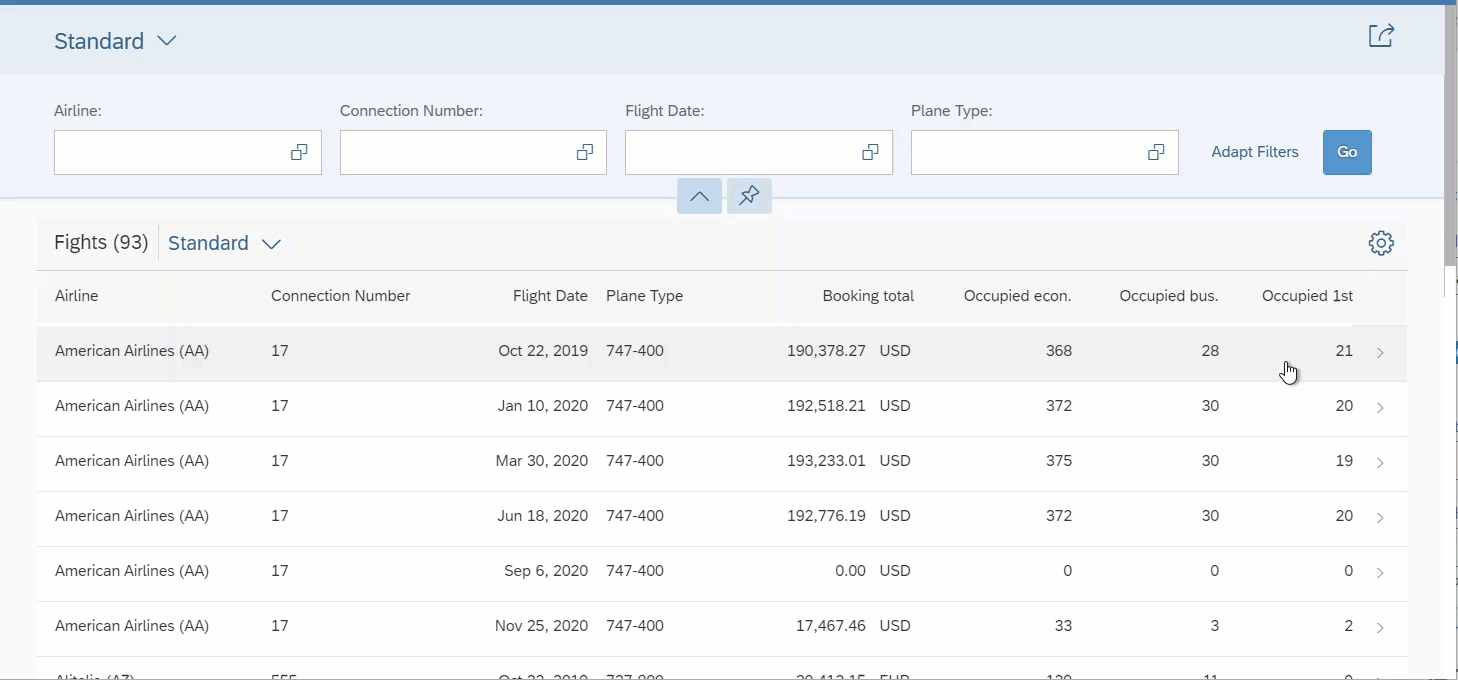Pin the filter bar header
The height and width of the screenshot is (680, 1458).
749,196
